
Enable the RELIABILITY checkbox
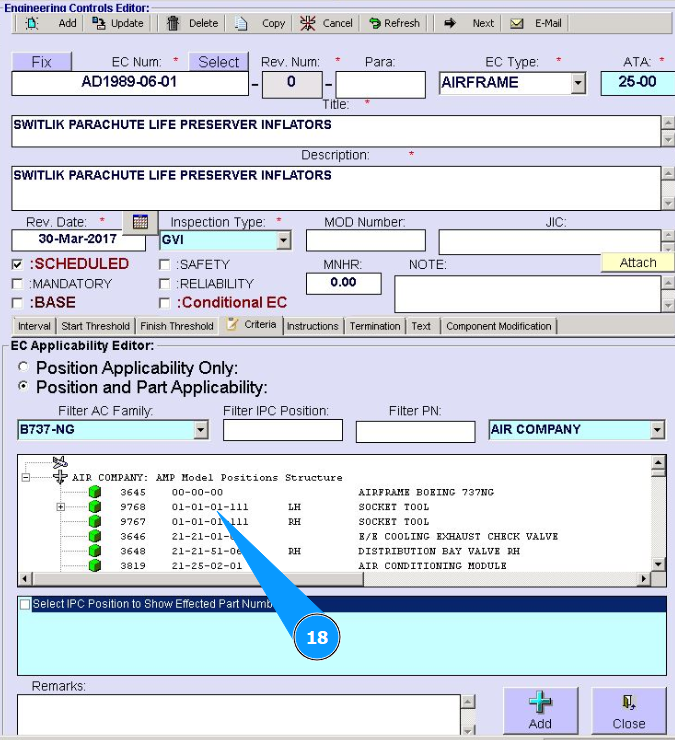(x=165, y=284)
